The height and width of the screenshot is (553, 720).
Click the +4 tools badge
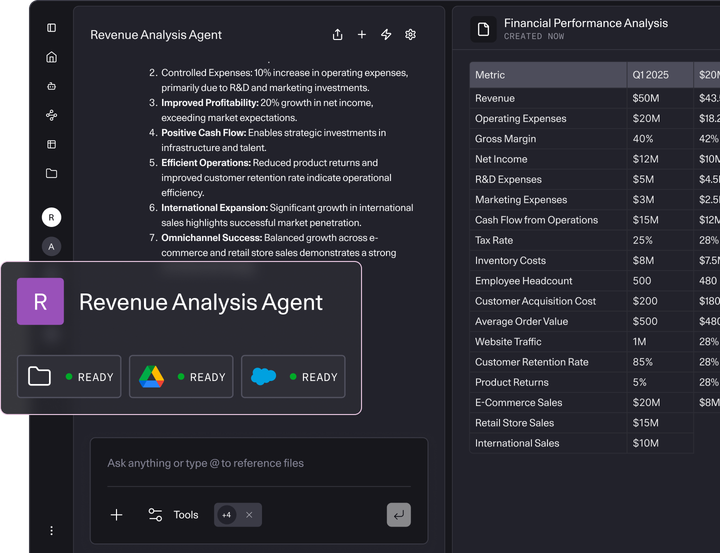[x=226, y=515]
